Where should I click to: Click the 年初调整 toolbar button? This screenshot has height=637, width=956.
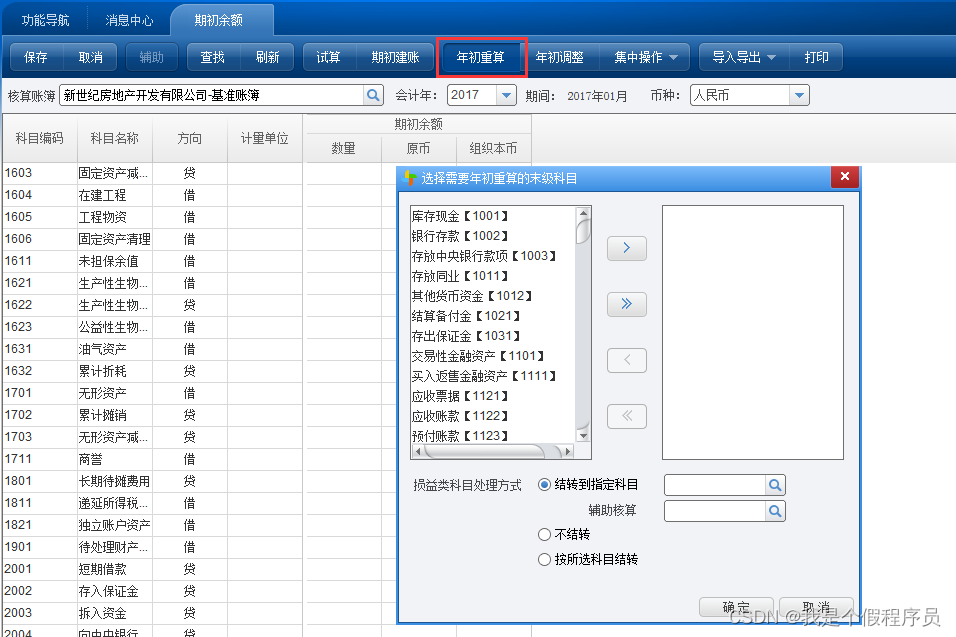tap(560, 57)
